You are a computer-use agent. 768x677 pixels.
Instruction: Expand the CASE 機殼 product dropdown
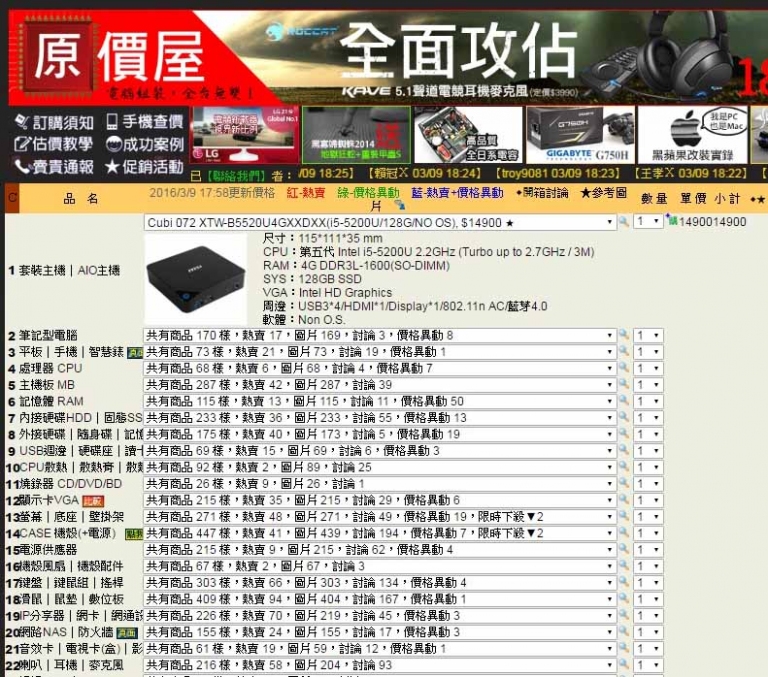380,533
